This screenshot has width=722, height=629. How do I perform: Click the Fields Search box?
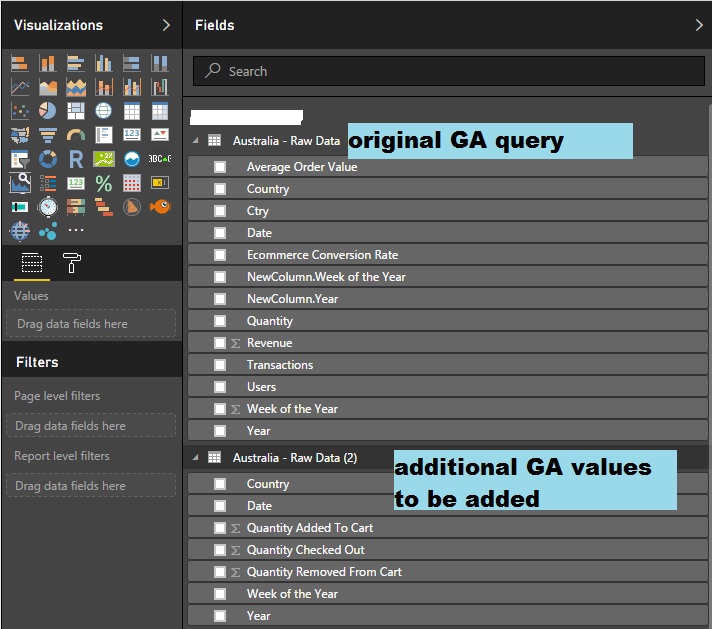(448, 71)
